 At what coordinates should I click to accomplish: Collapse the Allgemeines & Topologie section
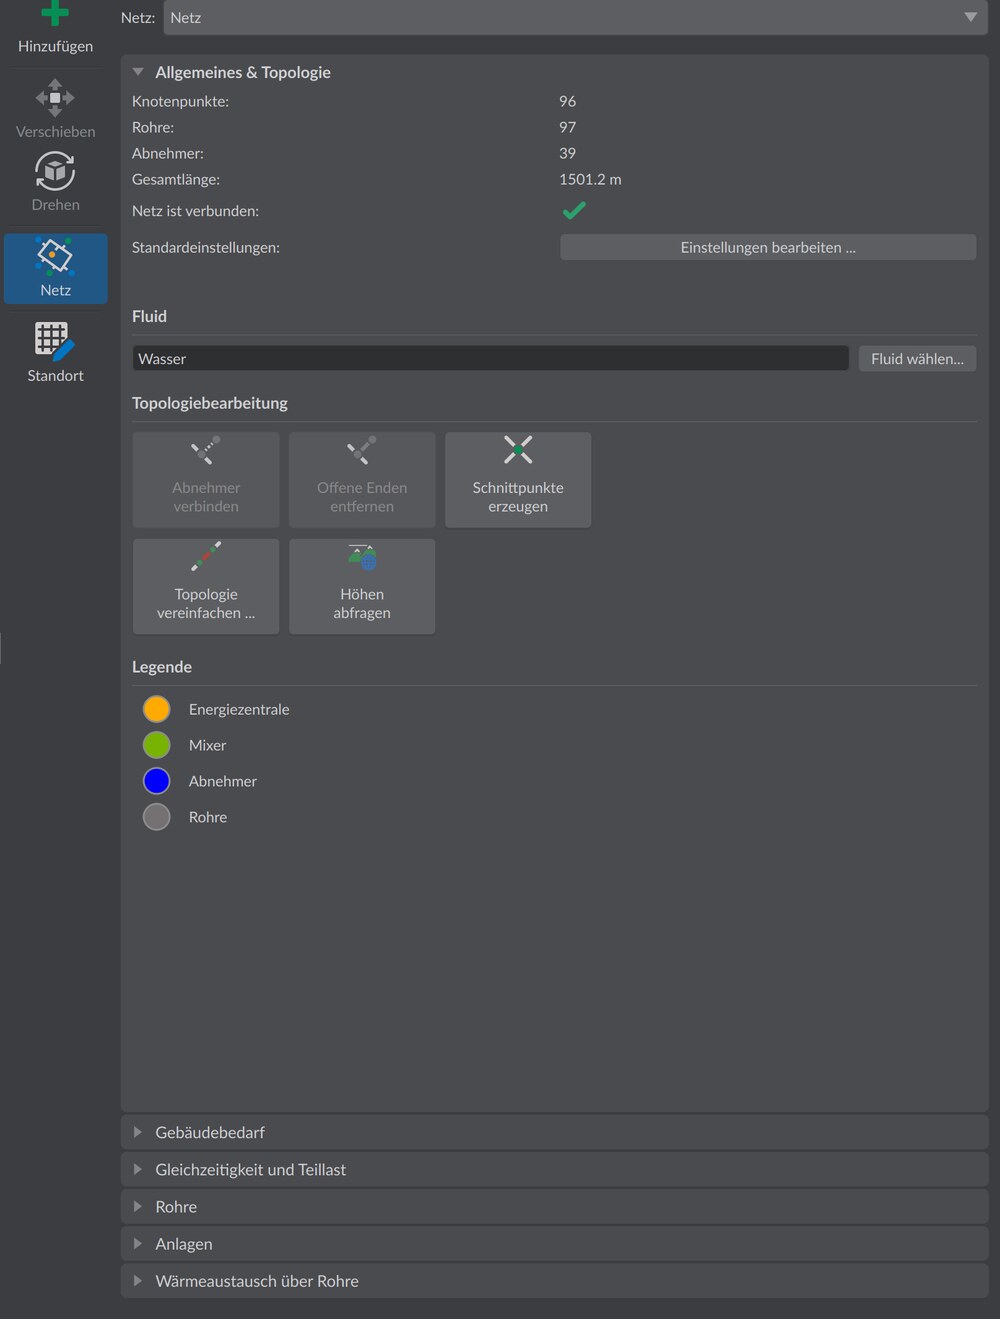pyautogui.click(x=138, y=72)
